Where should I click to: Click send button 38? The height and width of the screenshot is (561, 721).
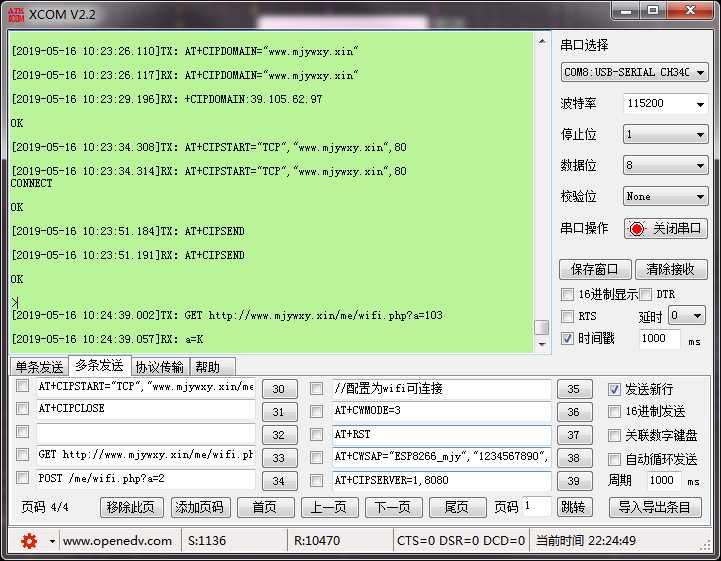pyautogui.click(x=574, y=458)
